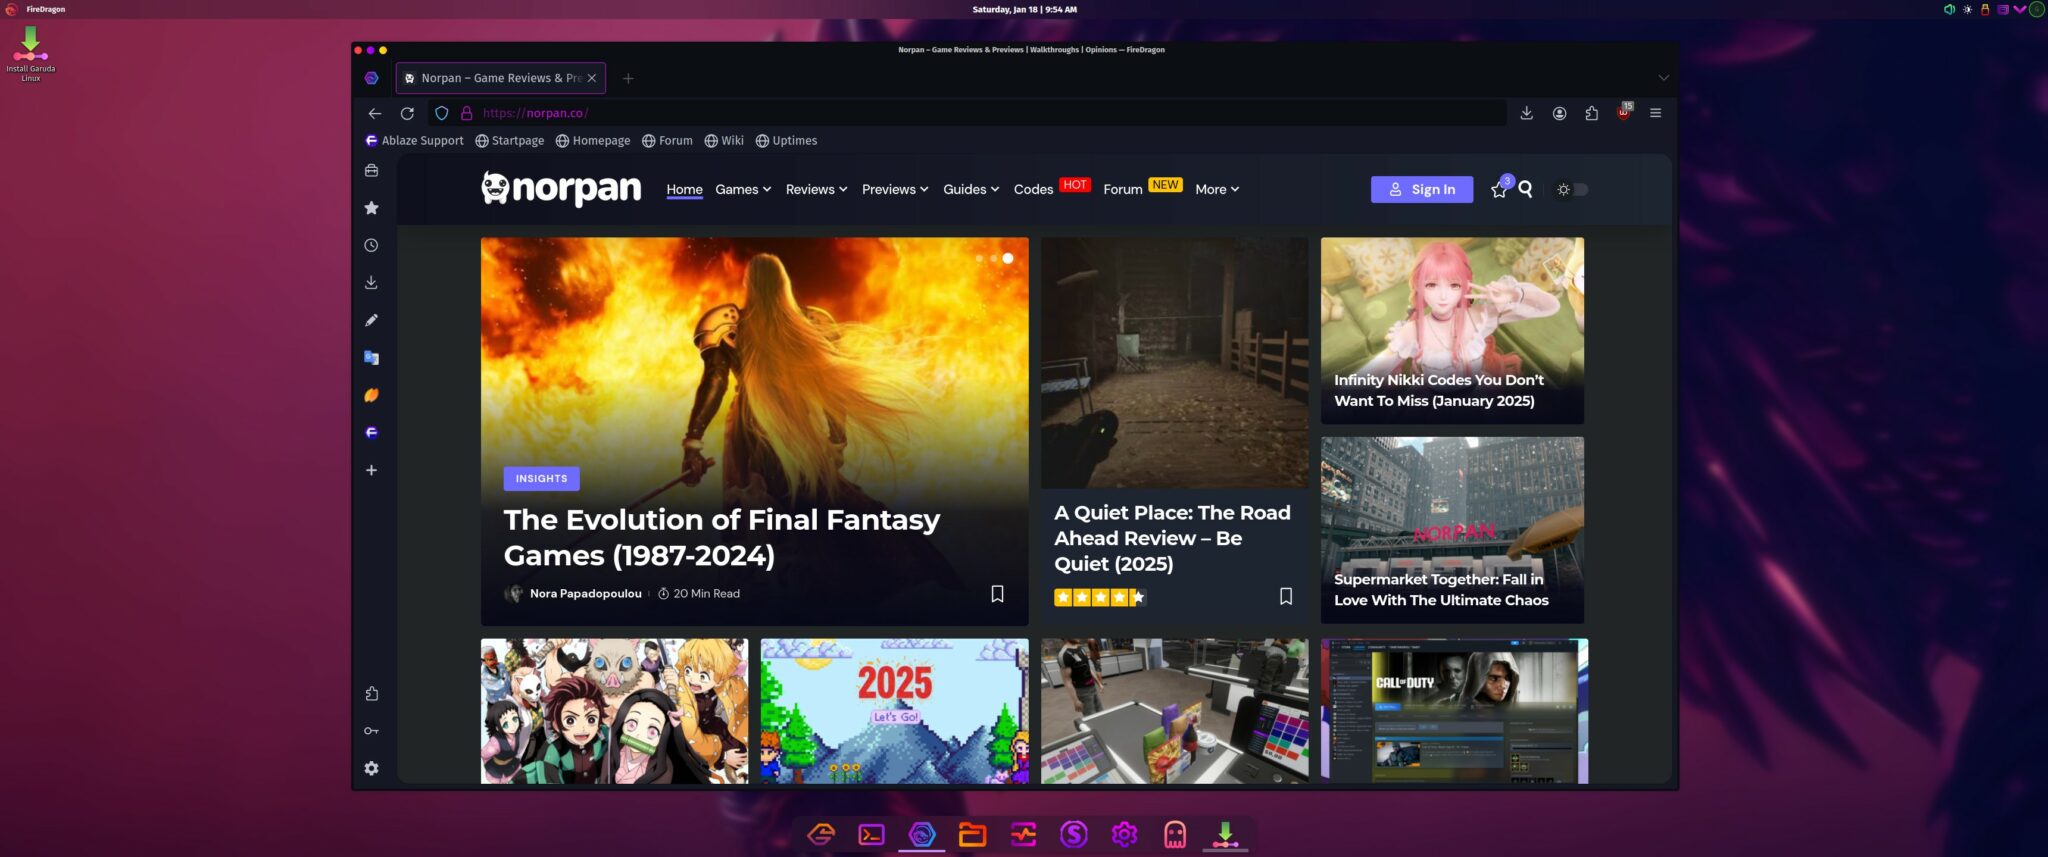
Task: Open sidebar passwords key icon
Action: click(371, 731)
